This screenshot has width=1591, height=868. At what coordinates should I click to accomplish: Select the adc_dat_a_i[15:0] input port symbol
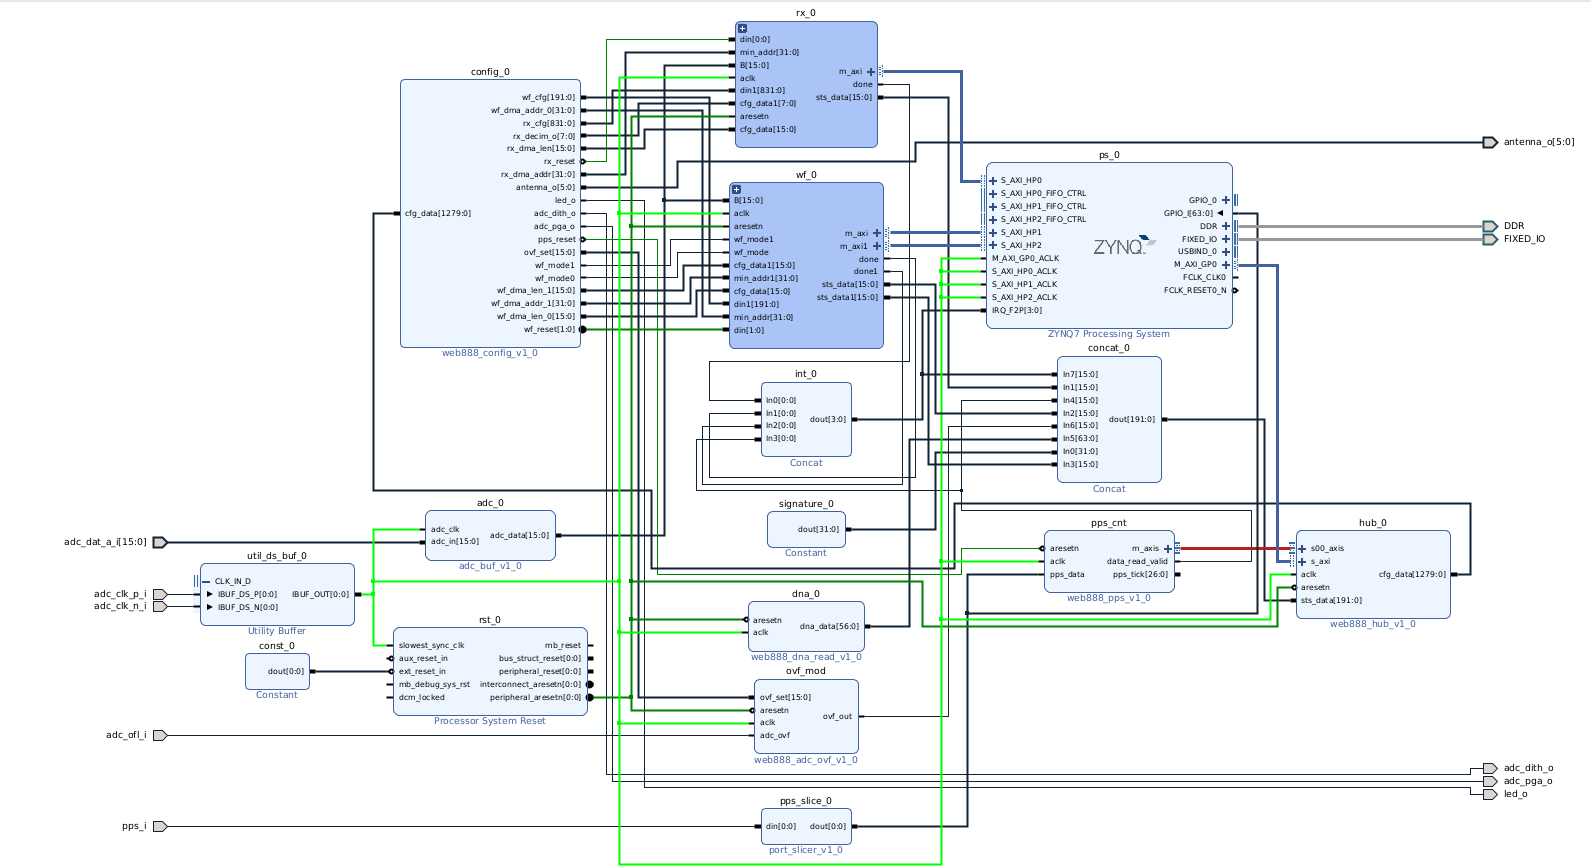tap(160, 542)
